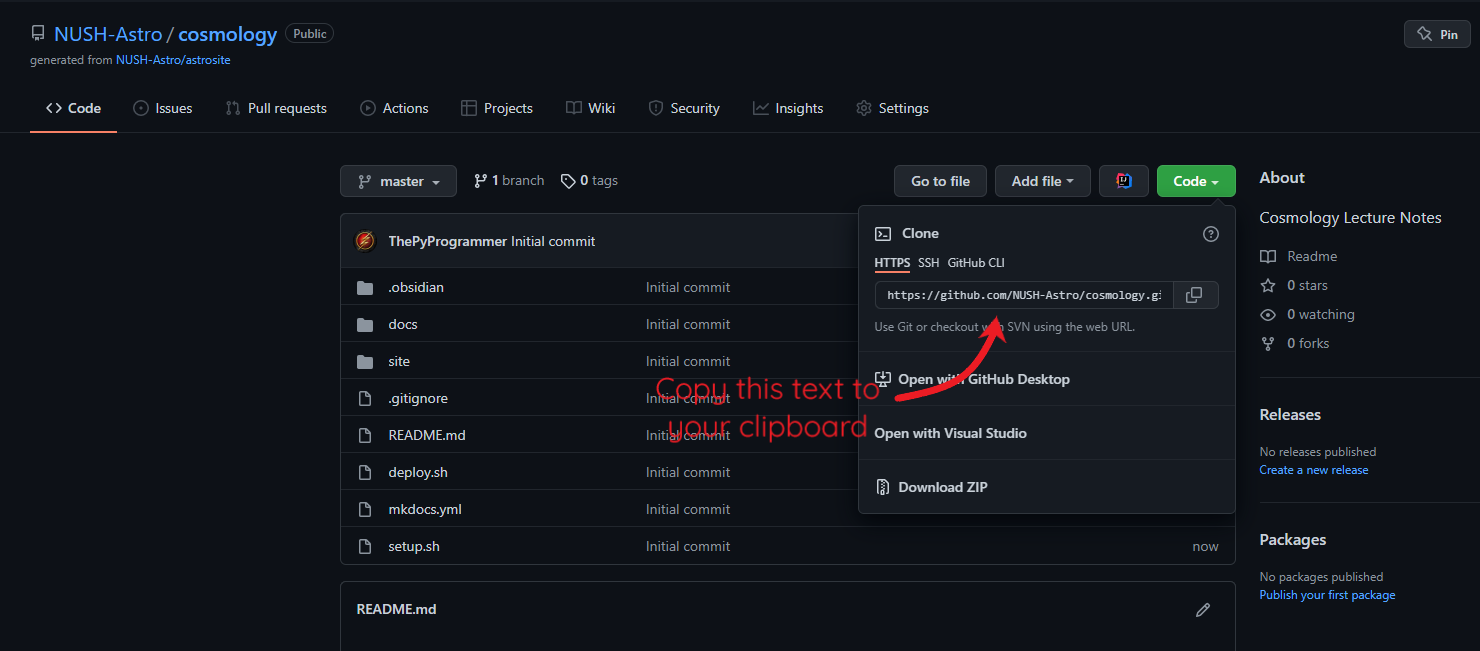This screenshot has width=1480, height=651.
Task: View the 1 branch link
Action: click(x=509, y=181)
